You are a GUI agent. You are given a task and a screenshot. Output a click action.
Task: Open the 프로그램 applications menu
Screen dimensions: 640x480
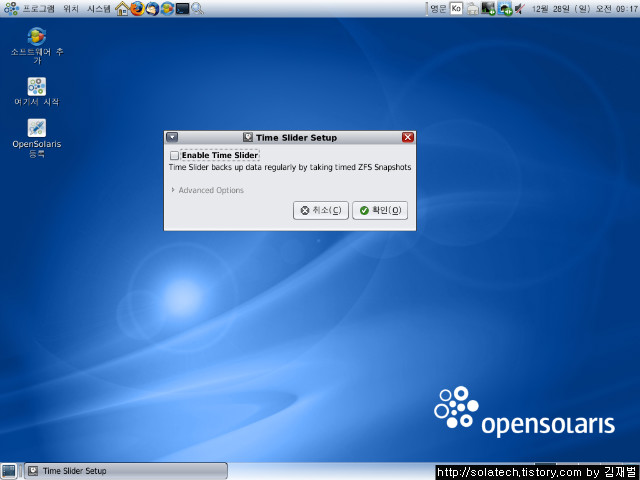click(38, 9)
